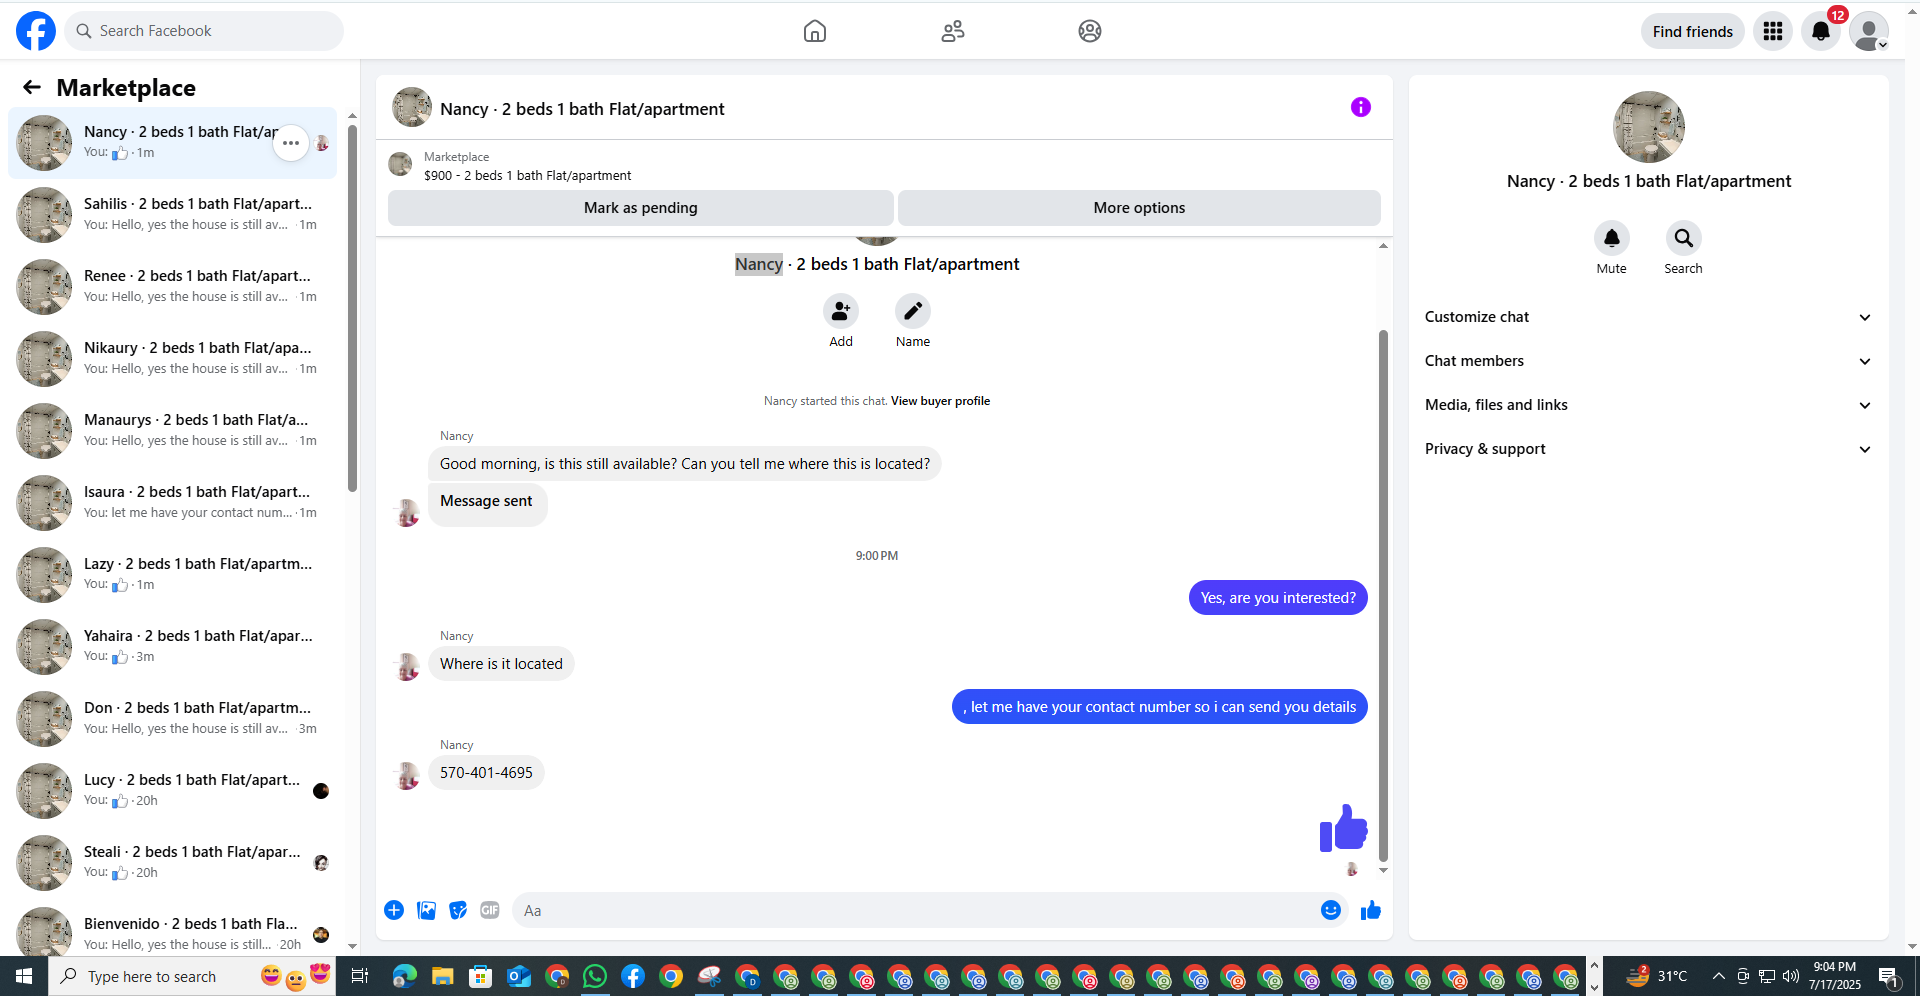Open the Renee conversation

pyautogui.click(x=173, y=287)
